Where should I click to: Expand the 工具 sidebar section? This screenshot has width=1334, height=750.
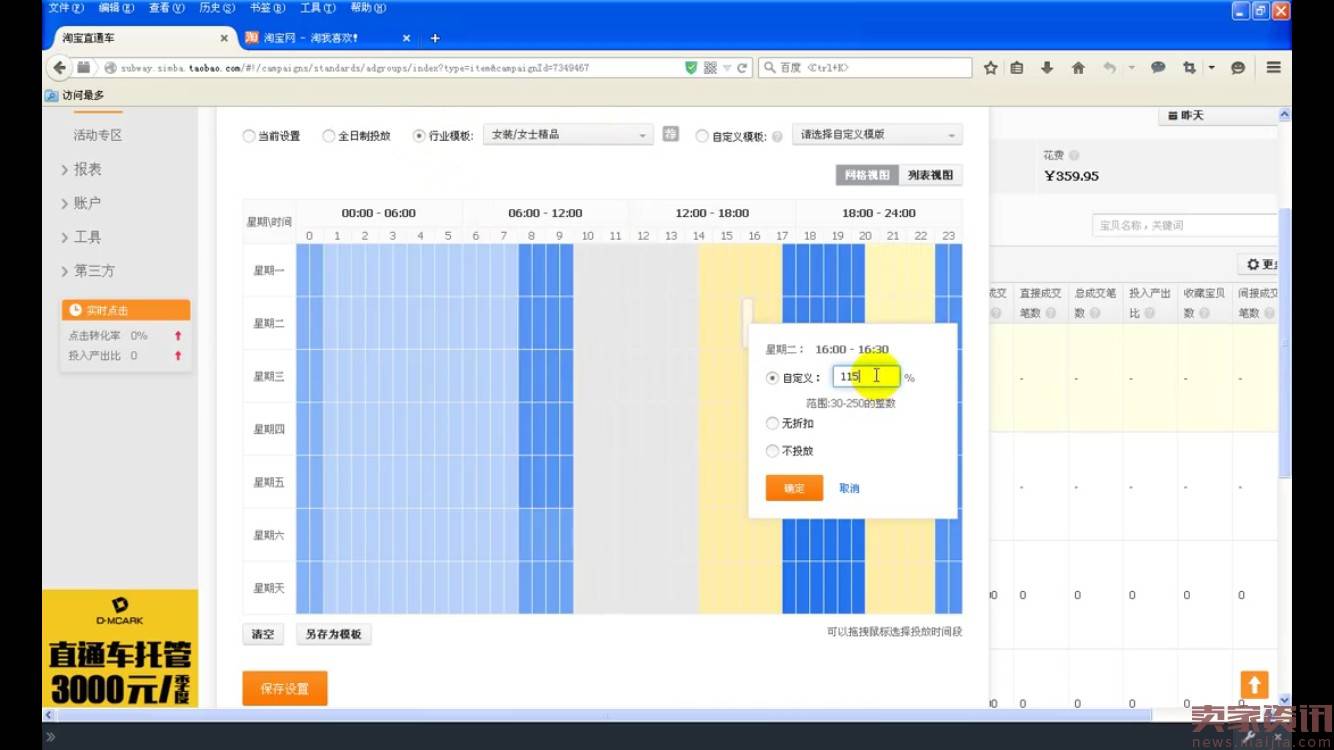point(82,237)
